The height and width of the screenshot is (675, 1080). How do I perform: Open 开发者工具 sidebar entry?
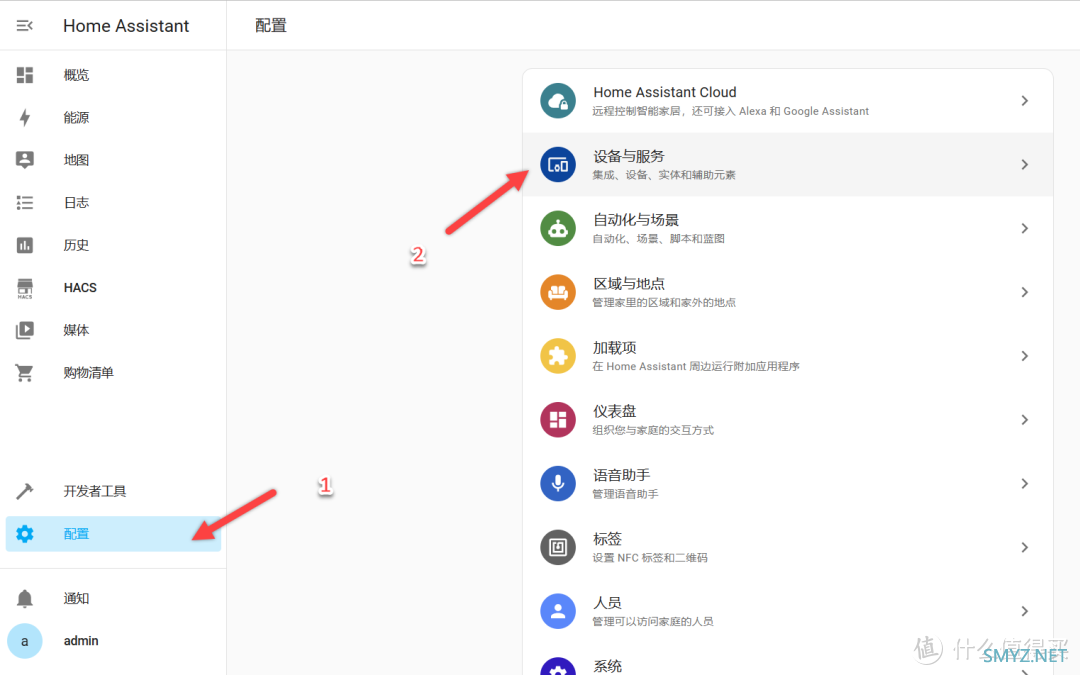pyautogui.click(x=95, y=491)
